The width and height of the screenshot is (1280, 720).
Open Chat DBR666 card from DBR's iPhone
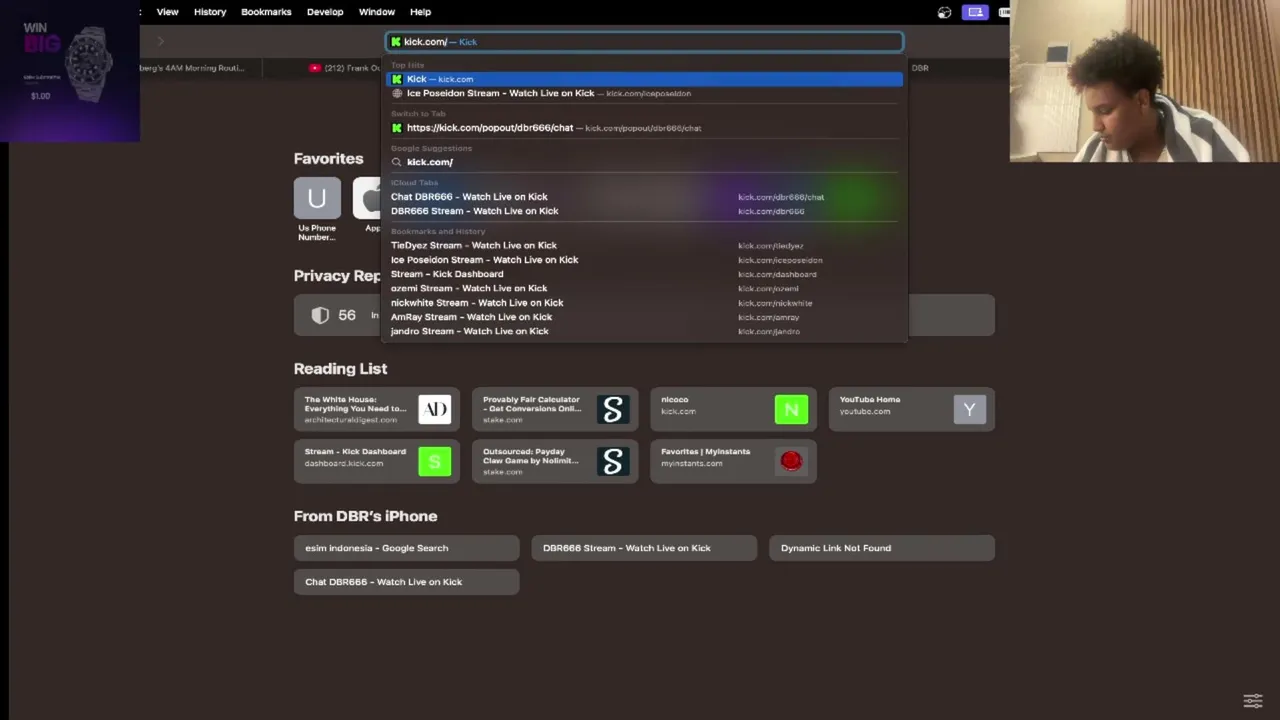pyautogui.click(x=406, y=582)
